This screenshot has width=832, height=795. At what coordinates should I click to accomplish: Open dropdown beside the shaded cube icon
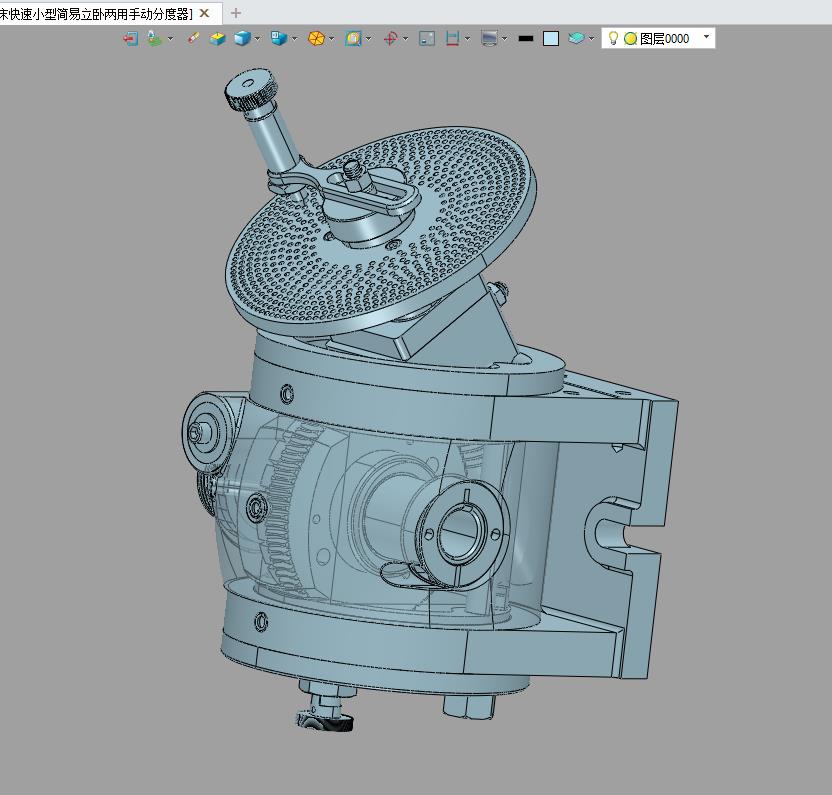tap(257, 39)
